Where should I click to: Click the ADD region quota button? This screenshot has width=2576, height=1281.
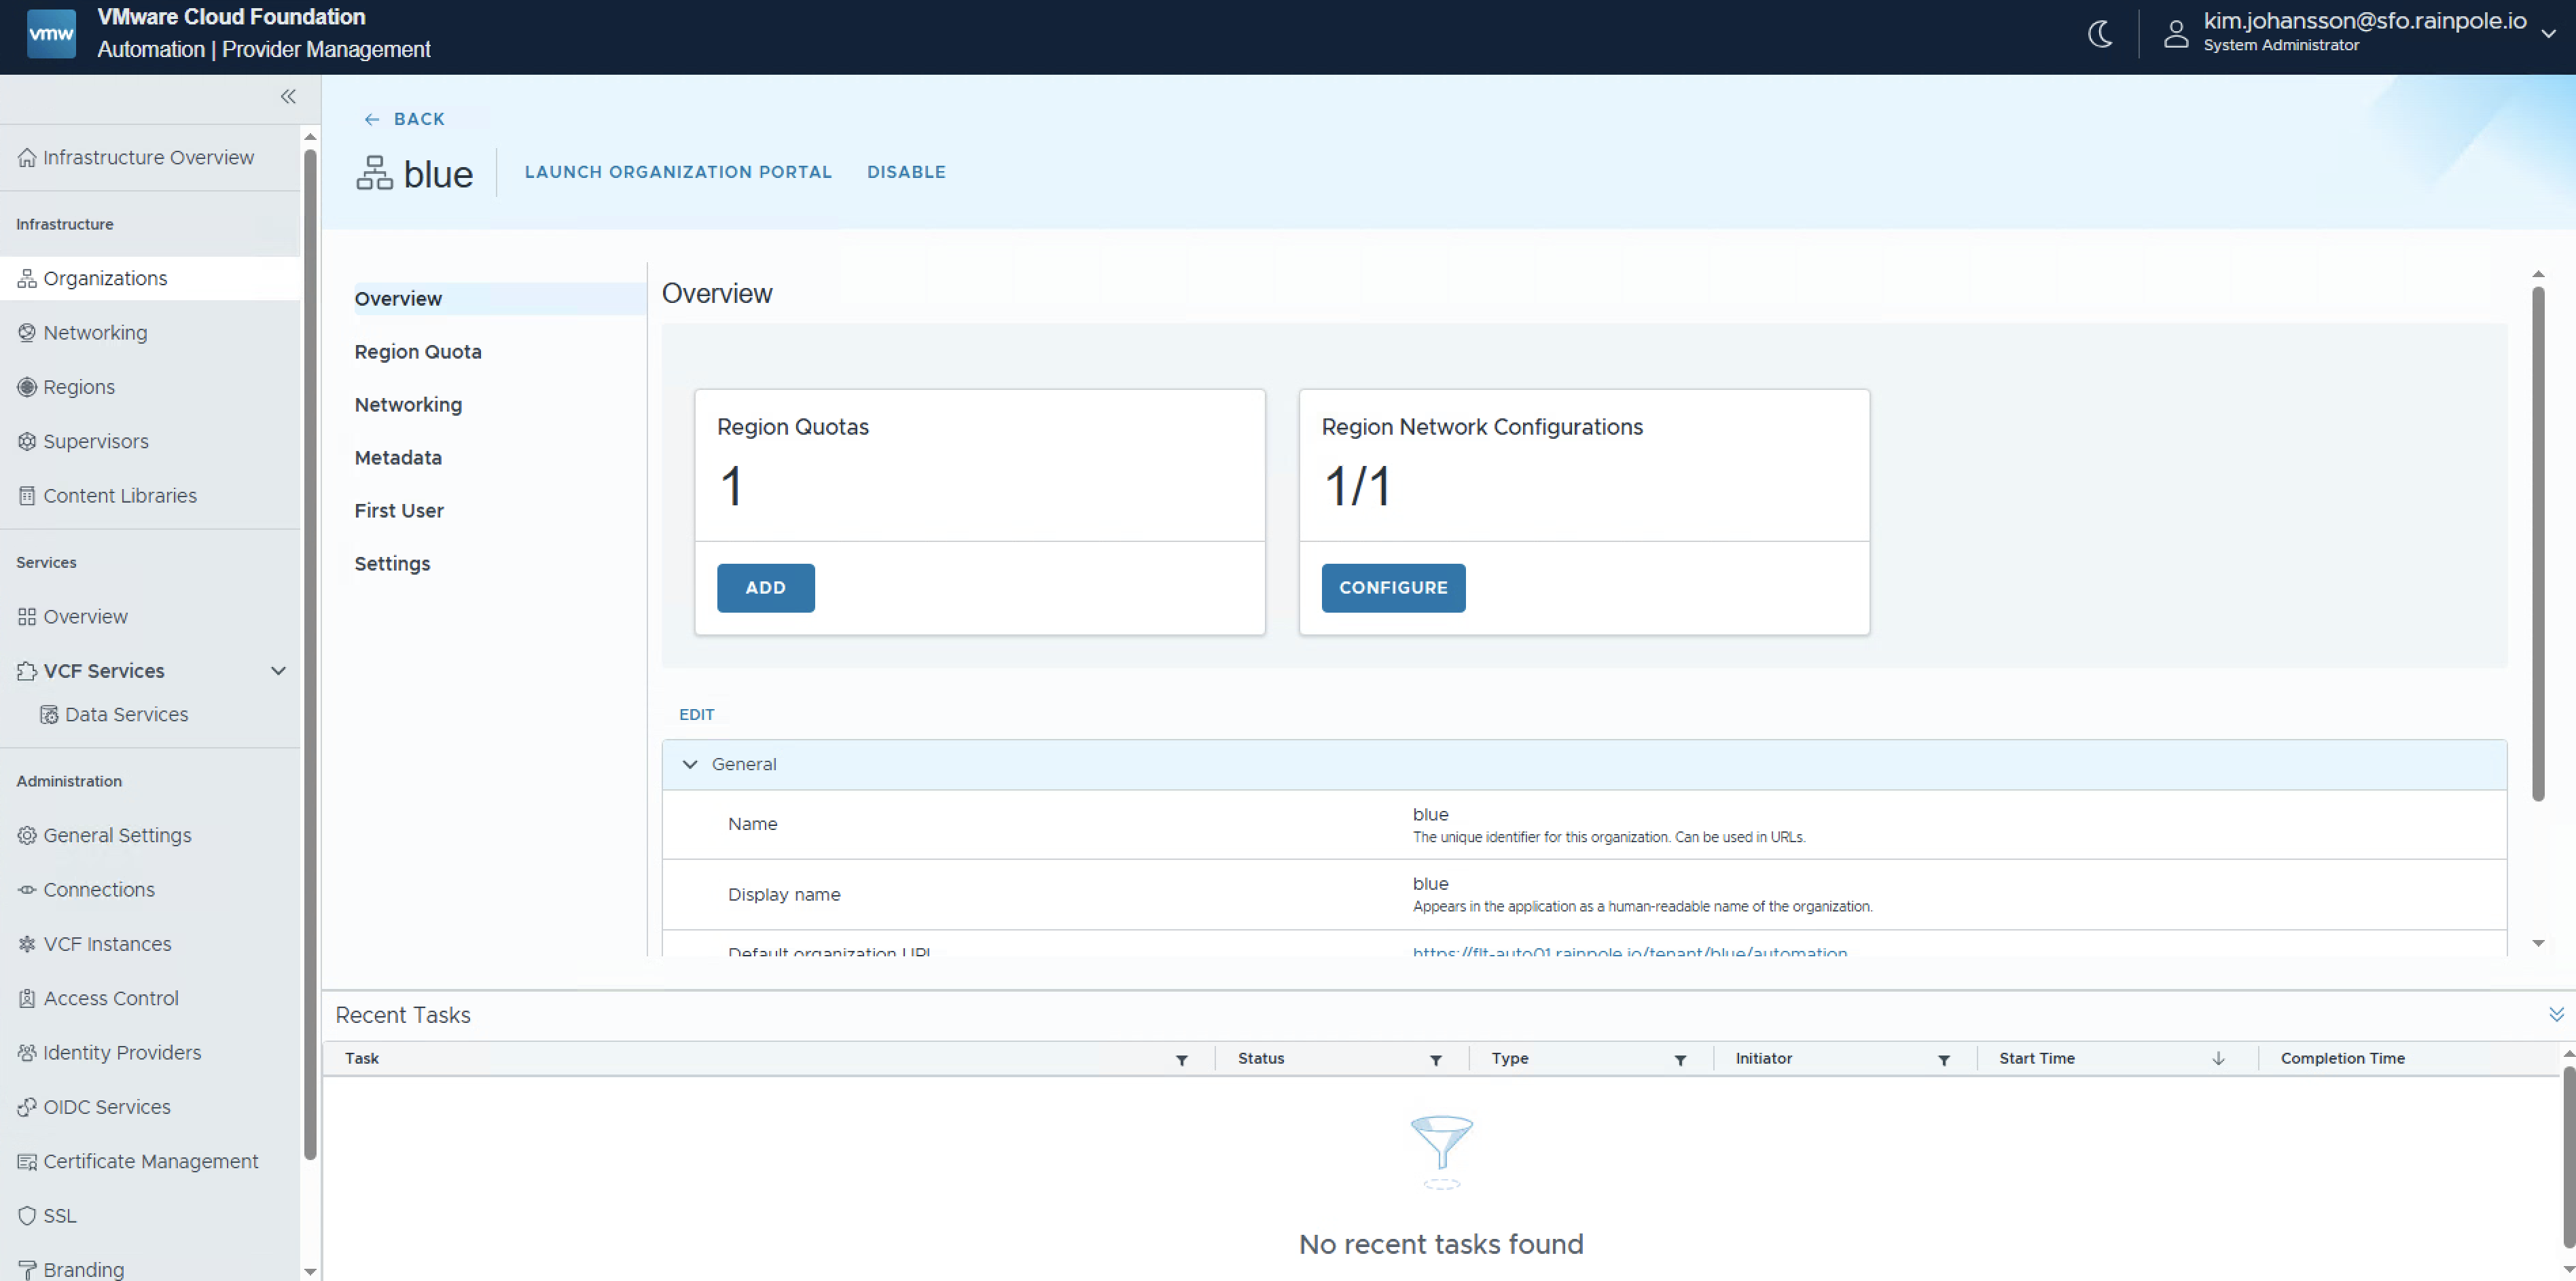765,588
